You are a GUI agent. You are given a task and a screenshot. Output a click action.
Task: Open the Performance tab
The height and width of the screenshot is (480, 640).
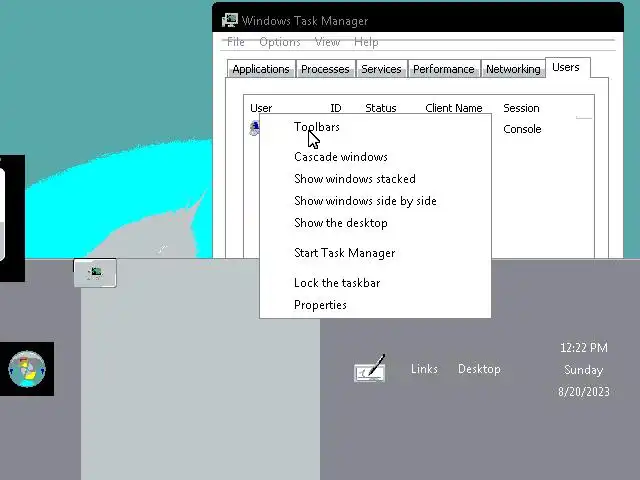(x=444, y=69)
